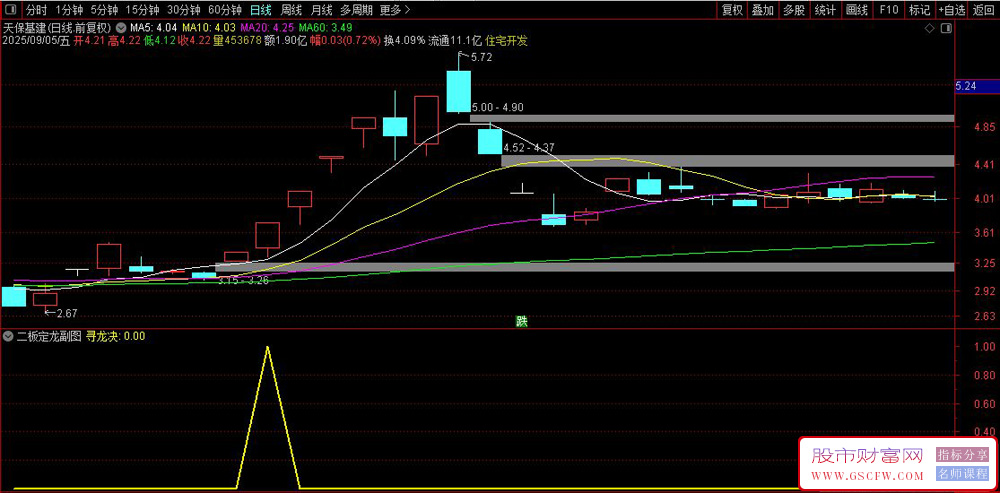The width and height of the screenshot is (1000, 493).
Task: Click the panel toggle icon at top-left
Action: pyautogui.click(x=12, y=10)
